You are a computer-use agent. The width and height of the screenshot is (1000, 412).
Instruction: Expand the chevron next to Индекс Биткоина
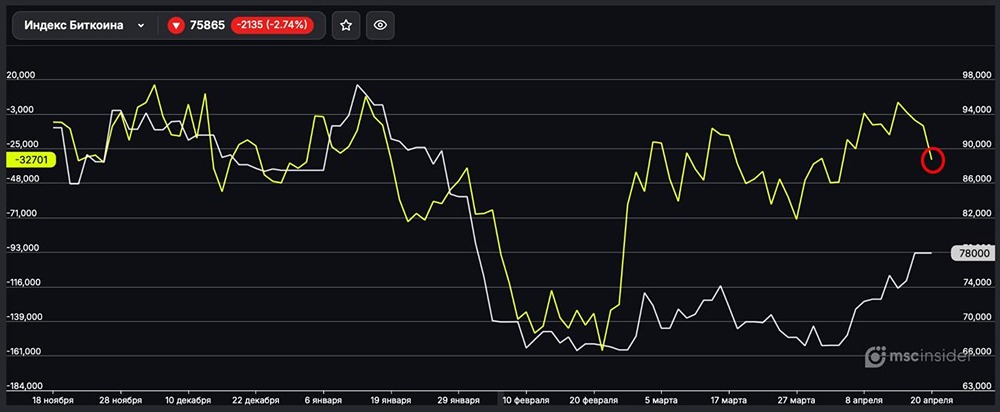(x=141, y=26)
